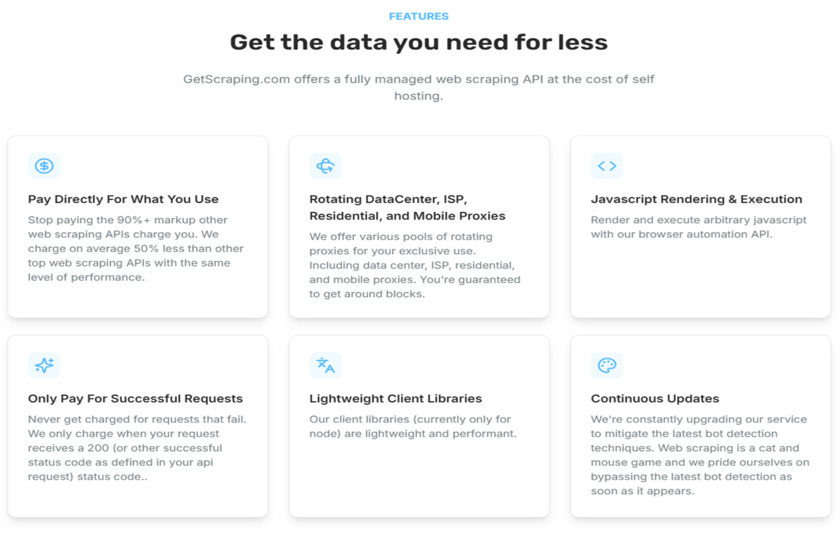Click the dollar sign pricing icon
The image size is (840, 560).
(x=44, y=166)
